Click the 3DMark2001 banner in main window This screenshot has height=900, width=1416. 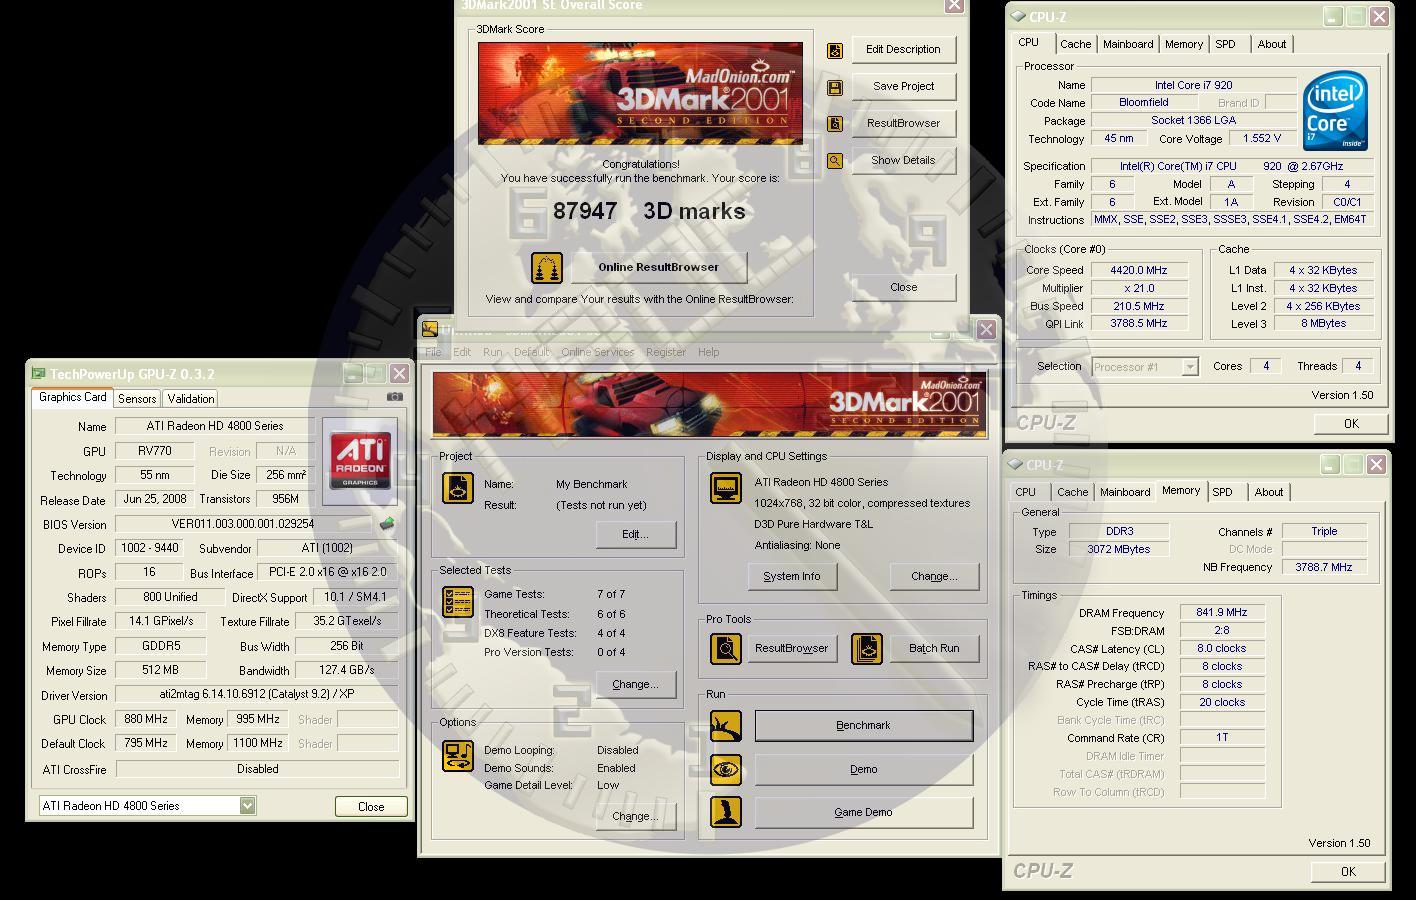point(709,405)
